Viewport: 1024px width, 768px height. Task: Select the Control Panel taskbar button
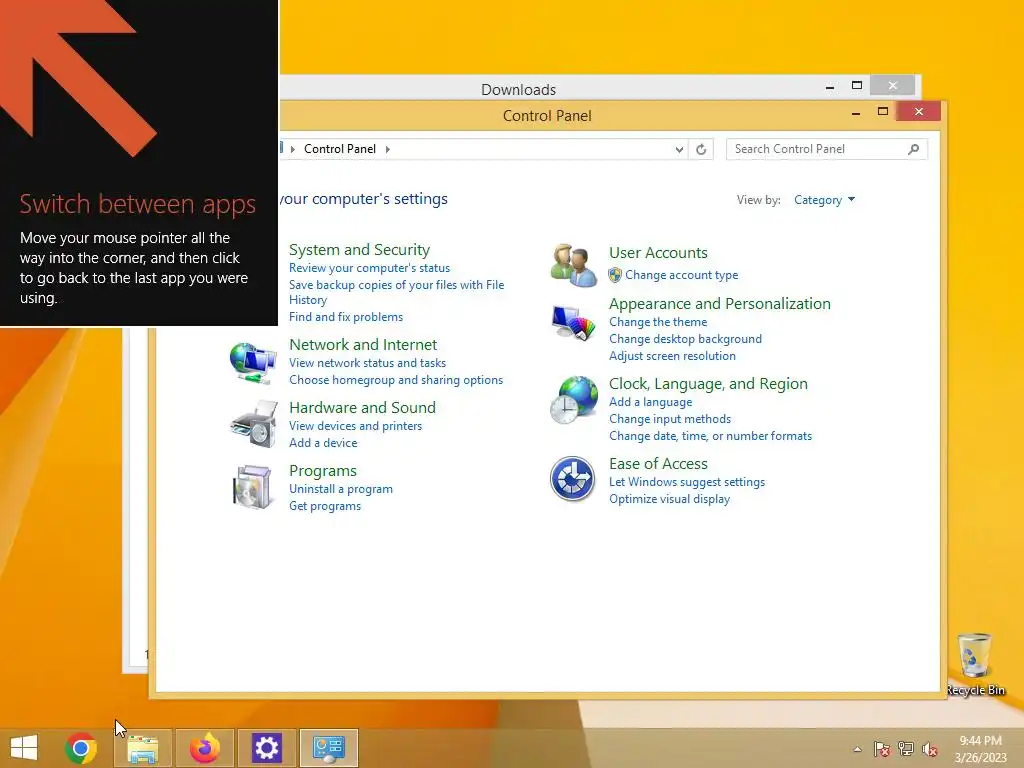coord(328,748)
